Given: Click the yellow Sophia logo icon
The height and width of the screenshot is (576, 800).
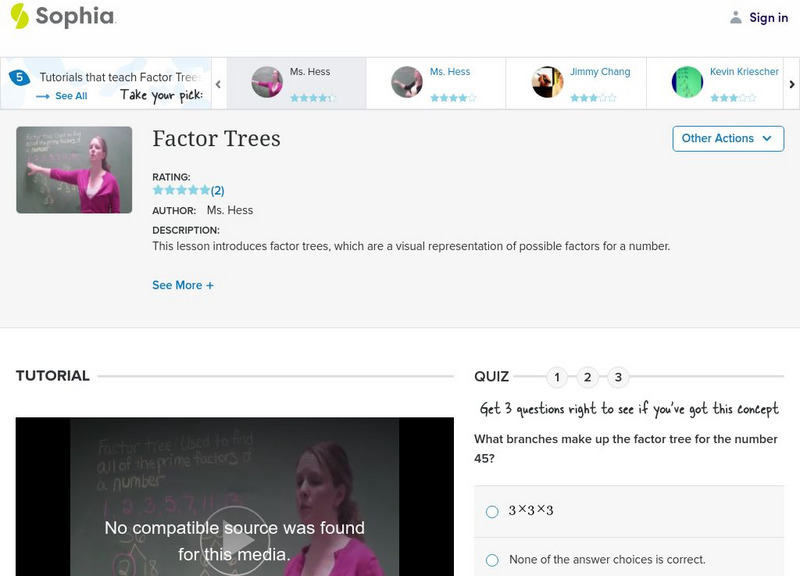Looking at the screenshot, I should point(18,17).
